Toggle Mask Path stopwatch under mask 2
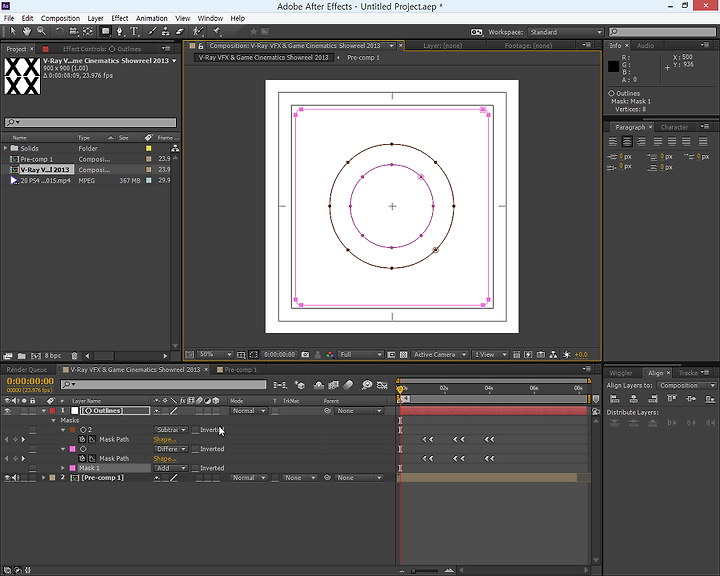This screenshot has height=576, width=720. click(82, 440)
